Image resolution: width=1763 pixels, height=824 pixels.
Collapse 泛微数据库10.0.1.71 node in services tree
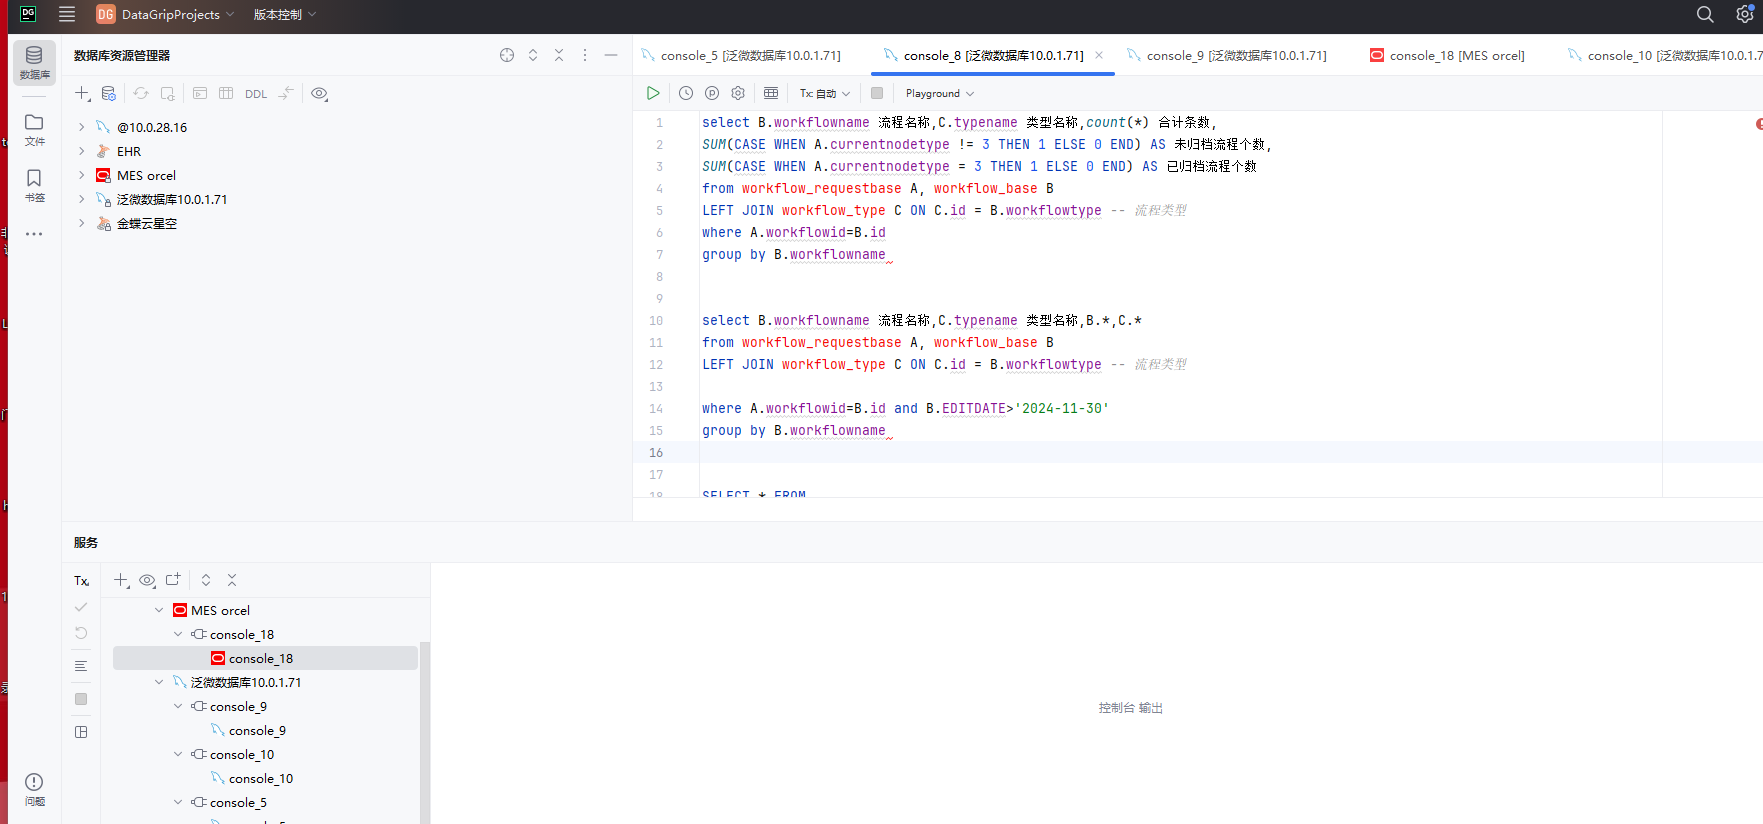(159, 682)
